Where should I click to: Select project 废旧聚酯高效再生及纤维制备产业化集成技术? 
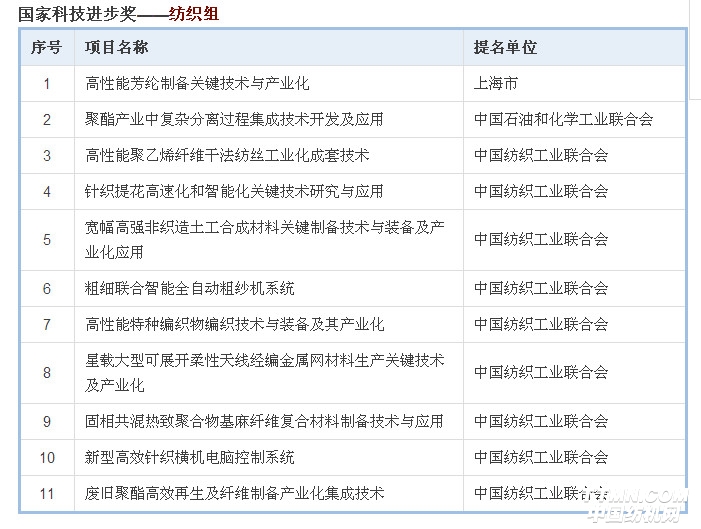(x=234, y=494)
